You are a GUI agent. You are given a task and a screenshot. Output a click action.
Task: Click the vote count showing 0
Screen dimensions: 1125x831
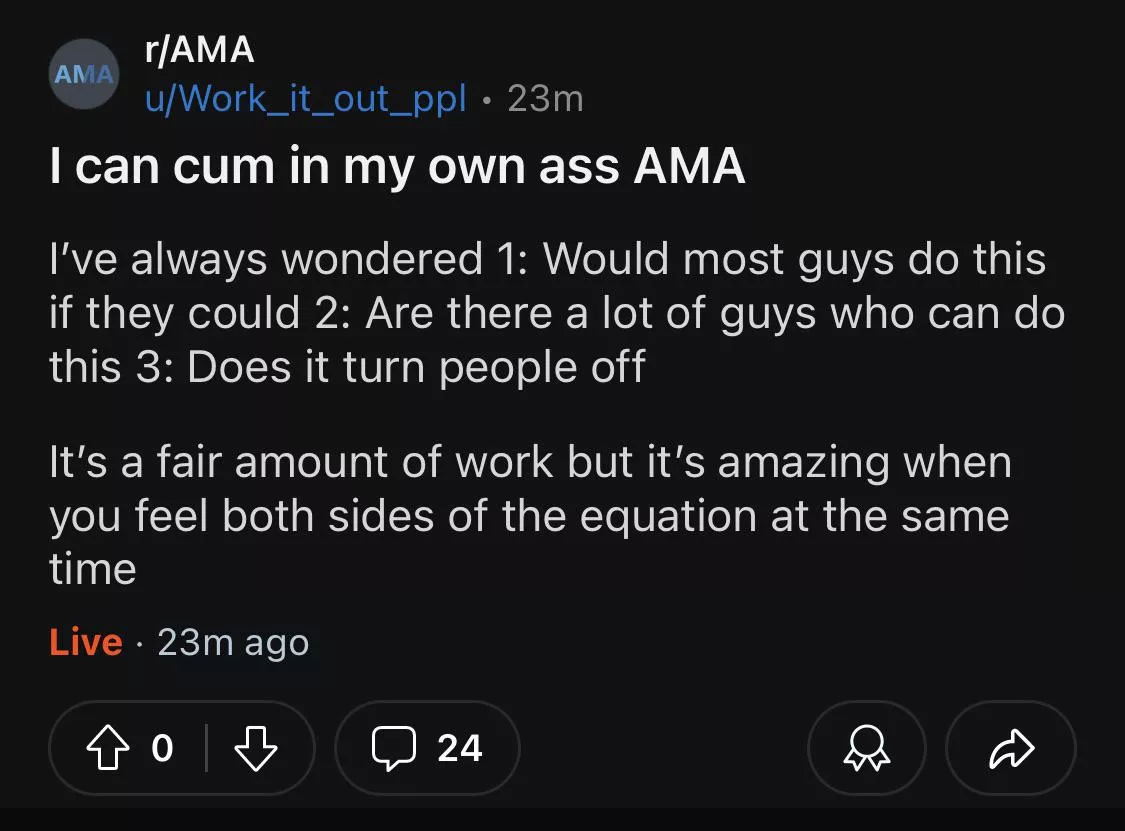point(164,747)
